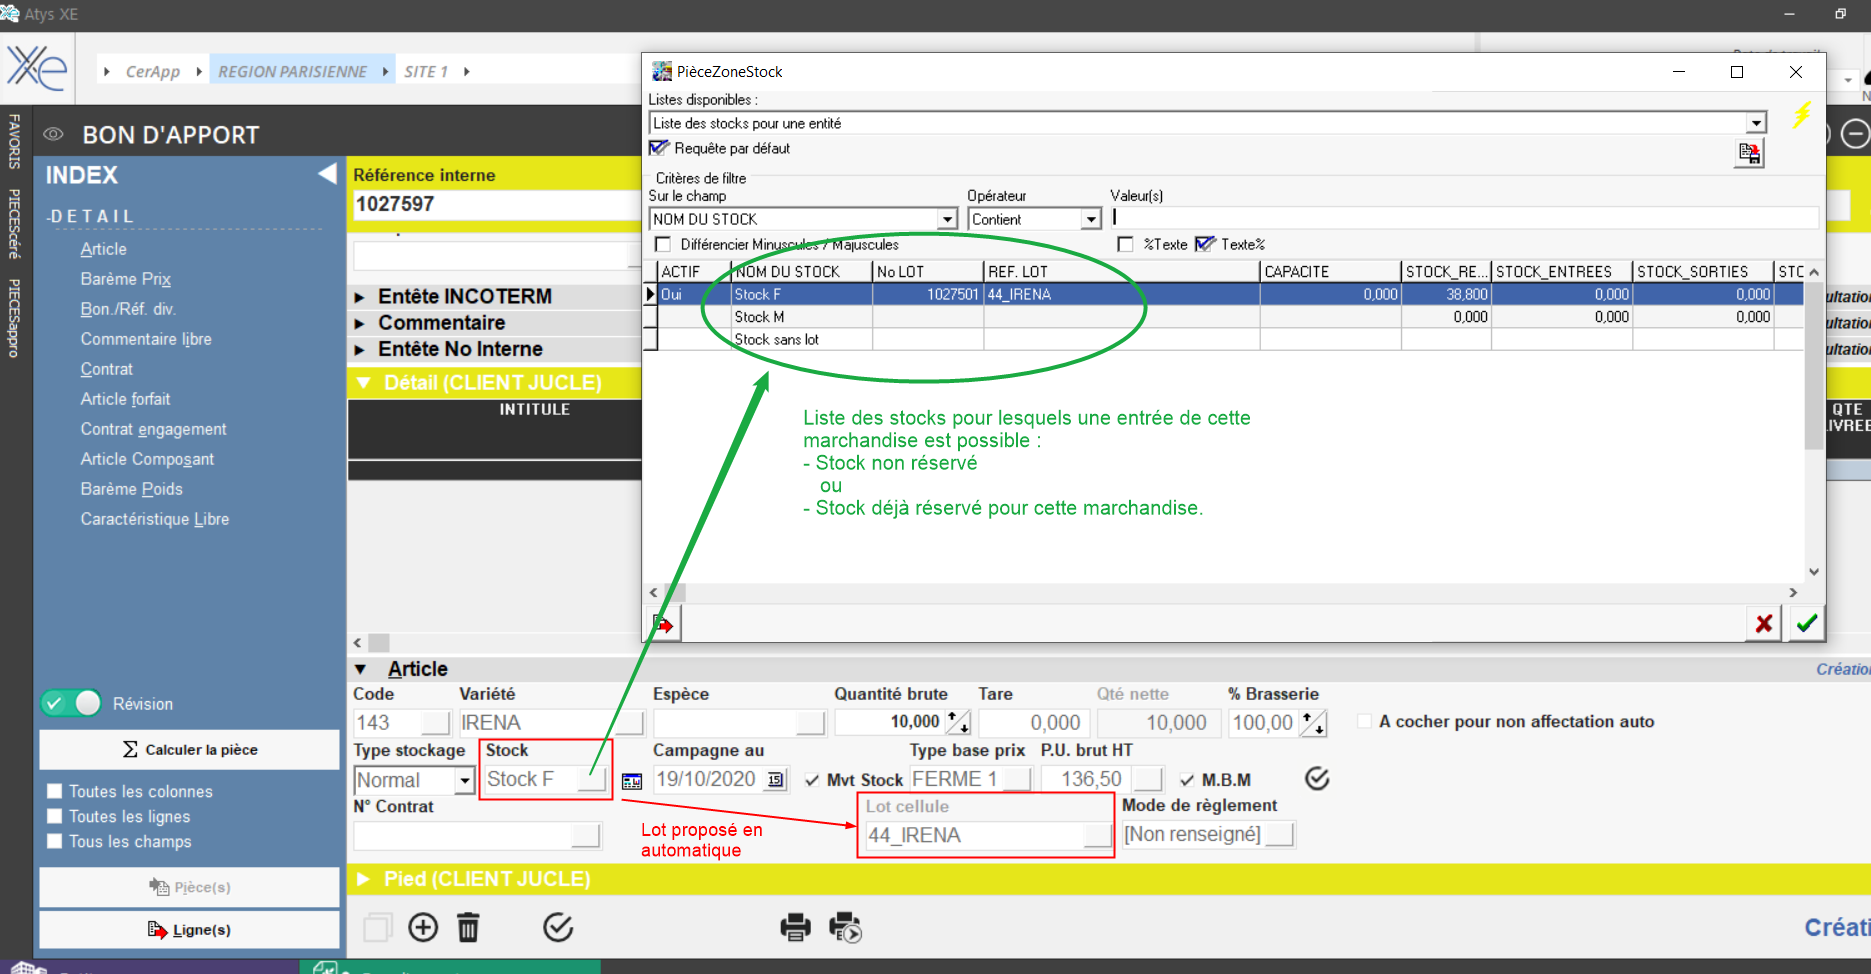Open Barème Prix in the index

click(125, 279)
